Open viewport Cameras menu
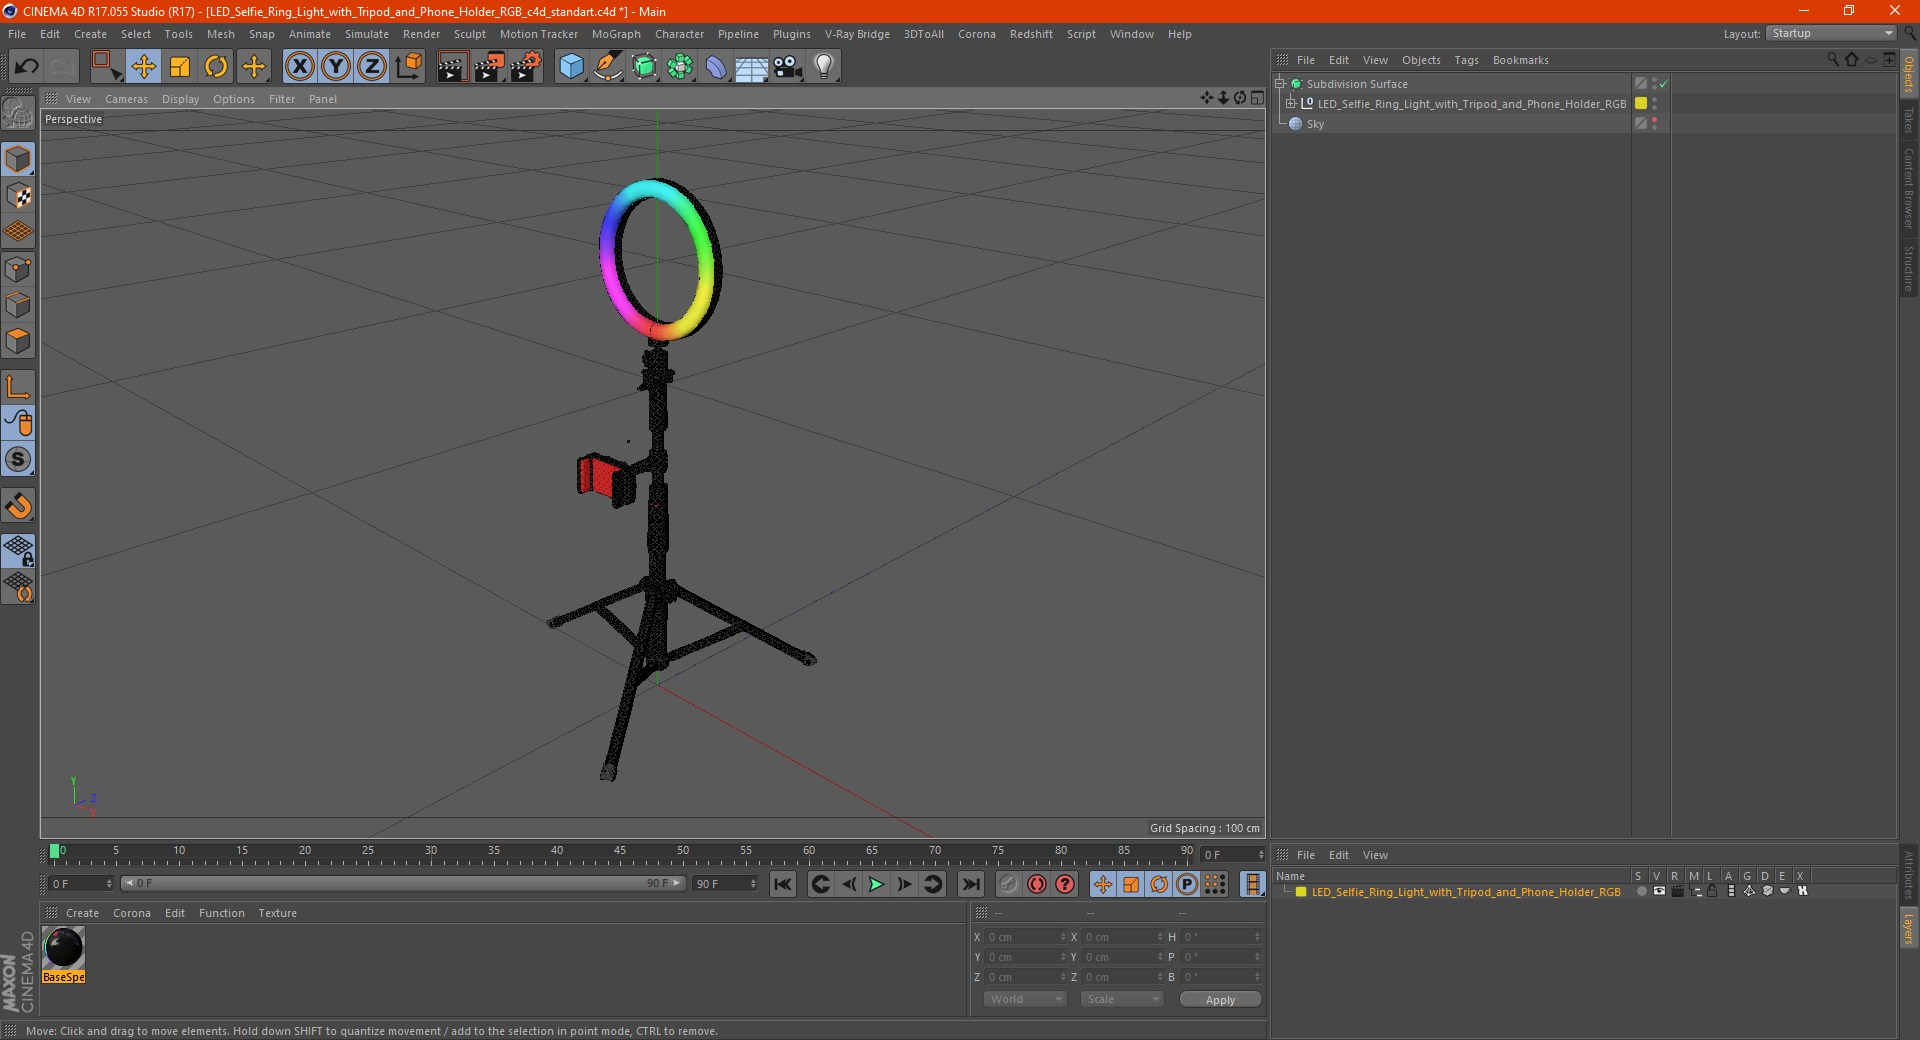 click(126, 99)
